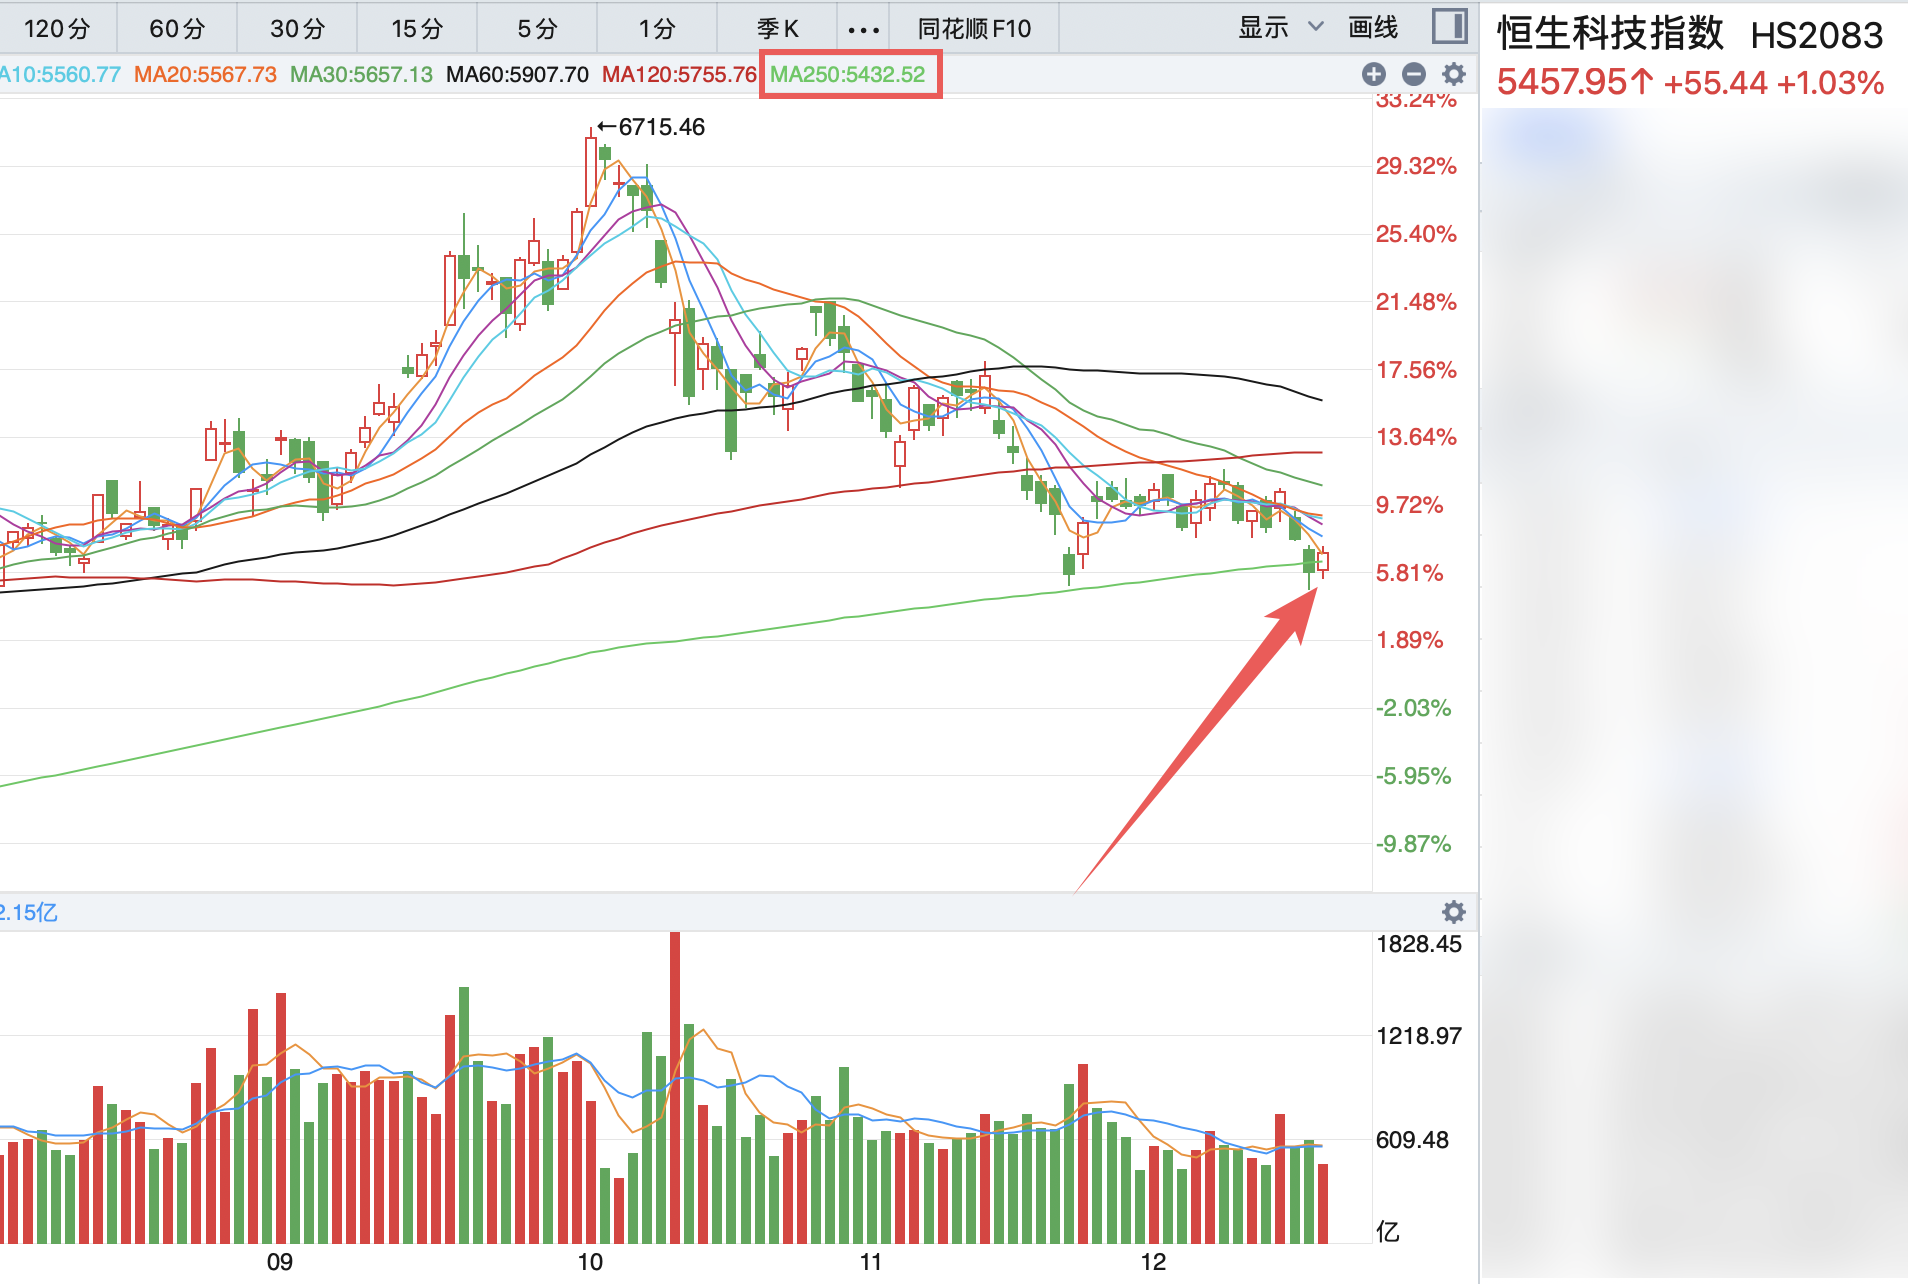Open 同花顺F10 info page
The height and width of the screenshot is (1284, 1908).
point(974,29)
